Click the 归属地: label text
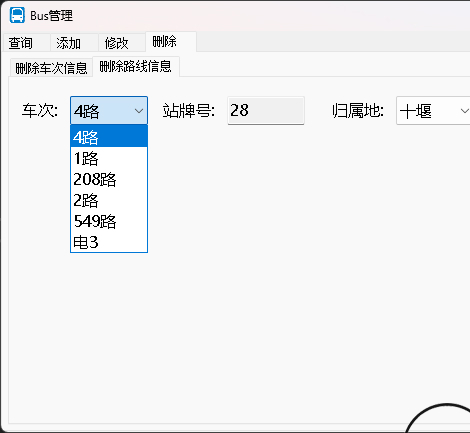470x433 pixels. click(358, 110)
